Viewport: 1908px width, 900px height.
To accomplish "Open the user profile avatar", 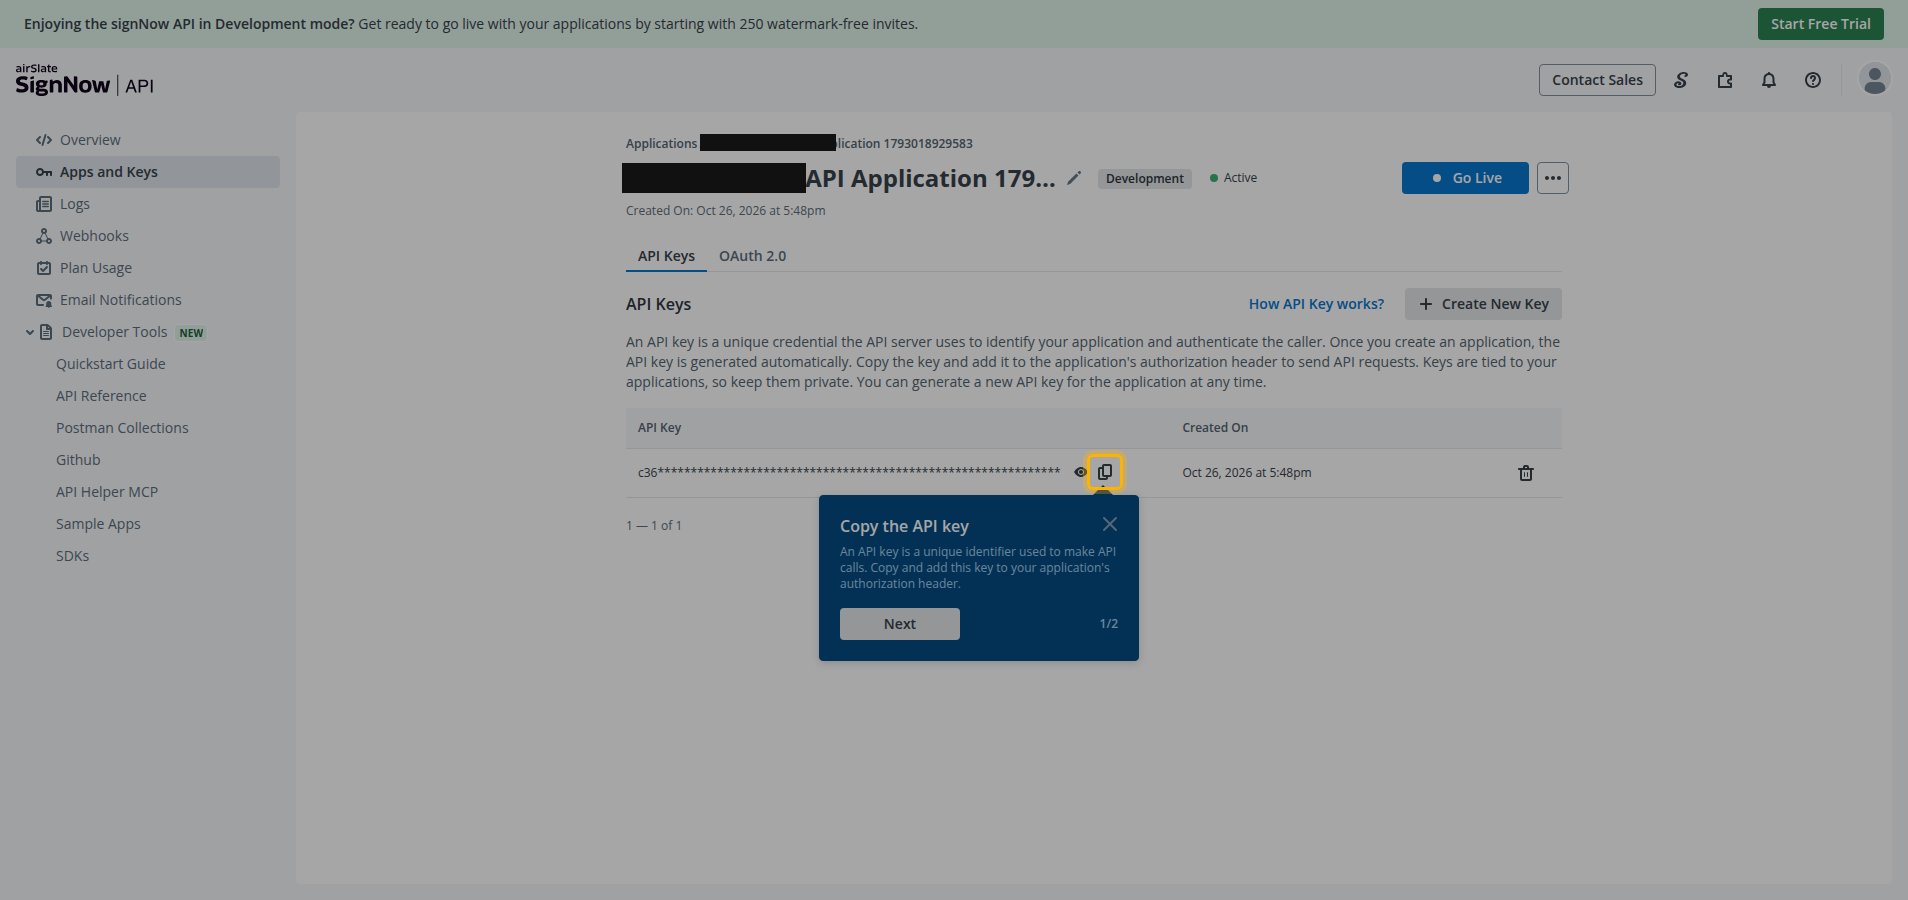I will point(1875,79).
